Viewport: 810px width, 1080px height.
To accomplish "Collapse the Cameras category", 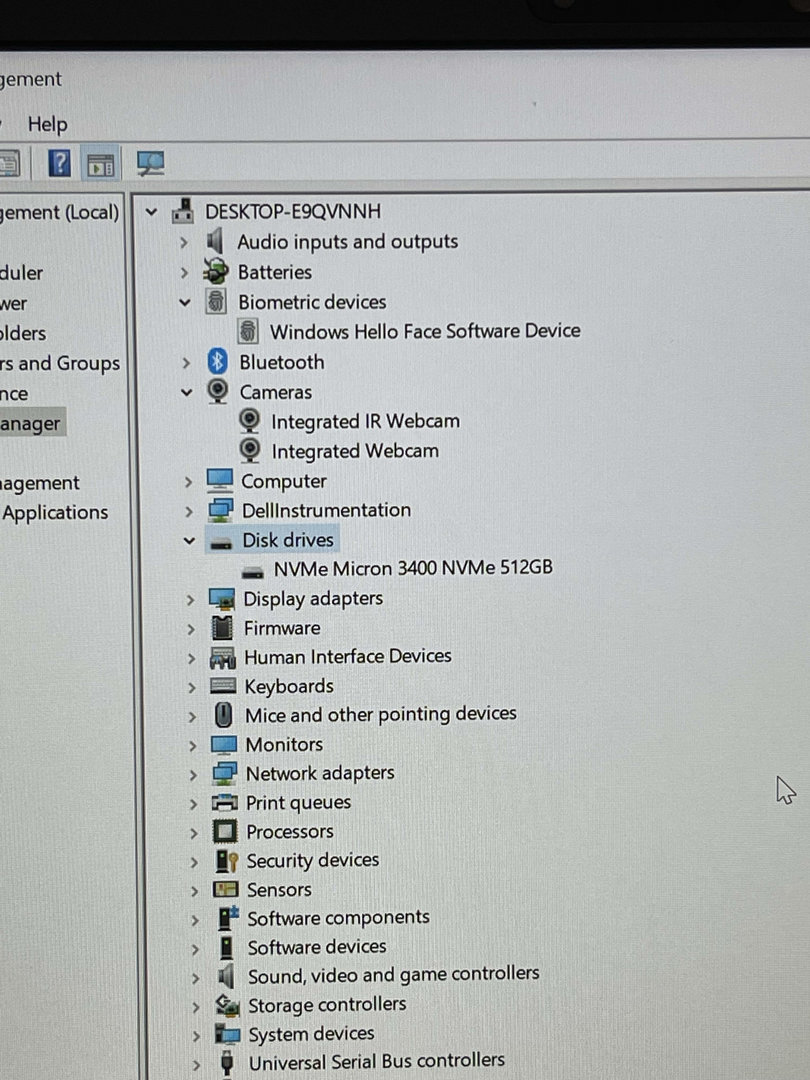I will (186, 392).
